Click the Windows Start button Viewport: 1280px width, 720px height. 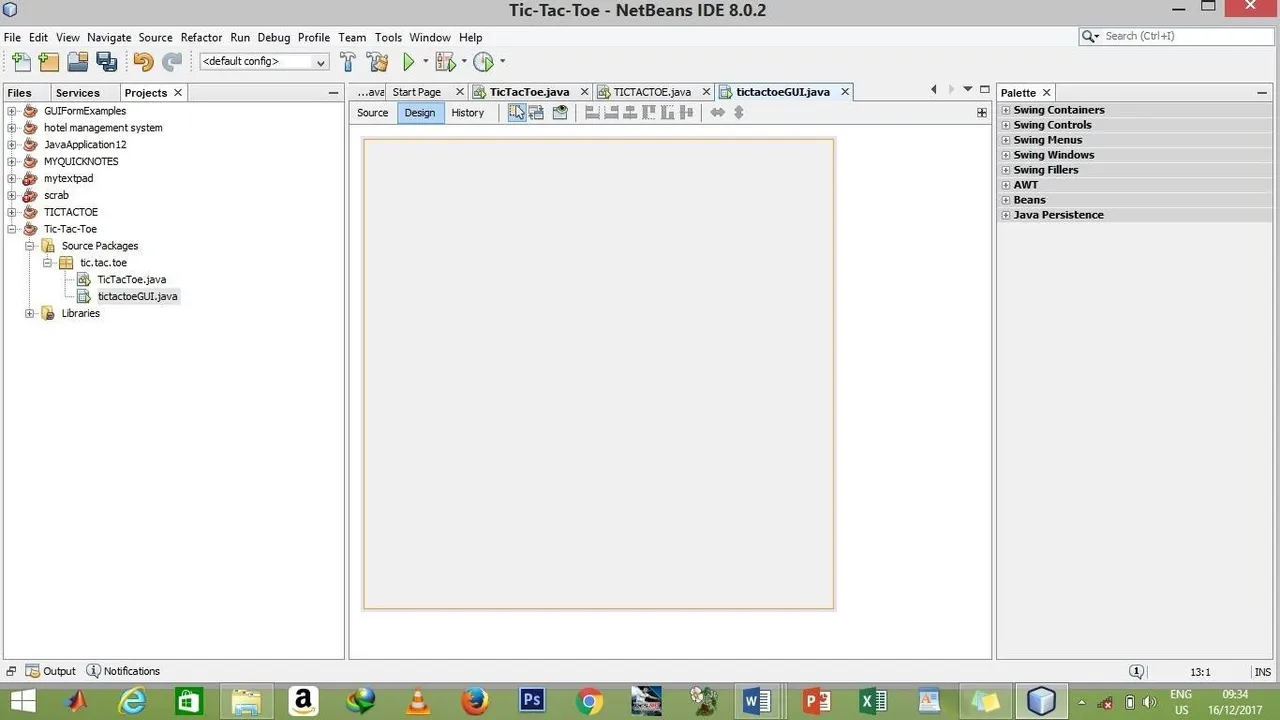22,701
